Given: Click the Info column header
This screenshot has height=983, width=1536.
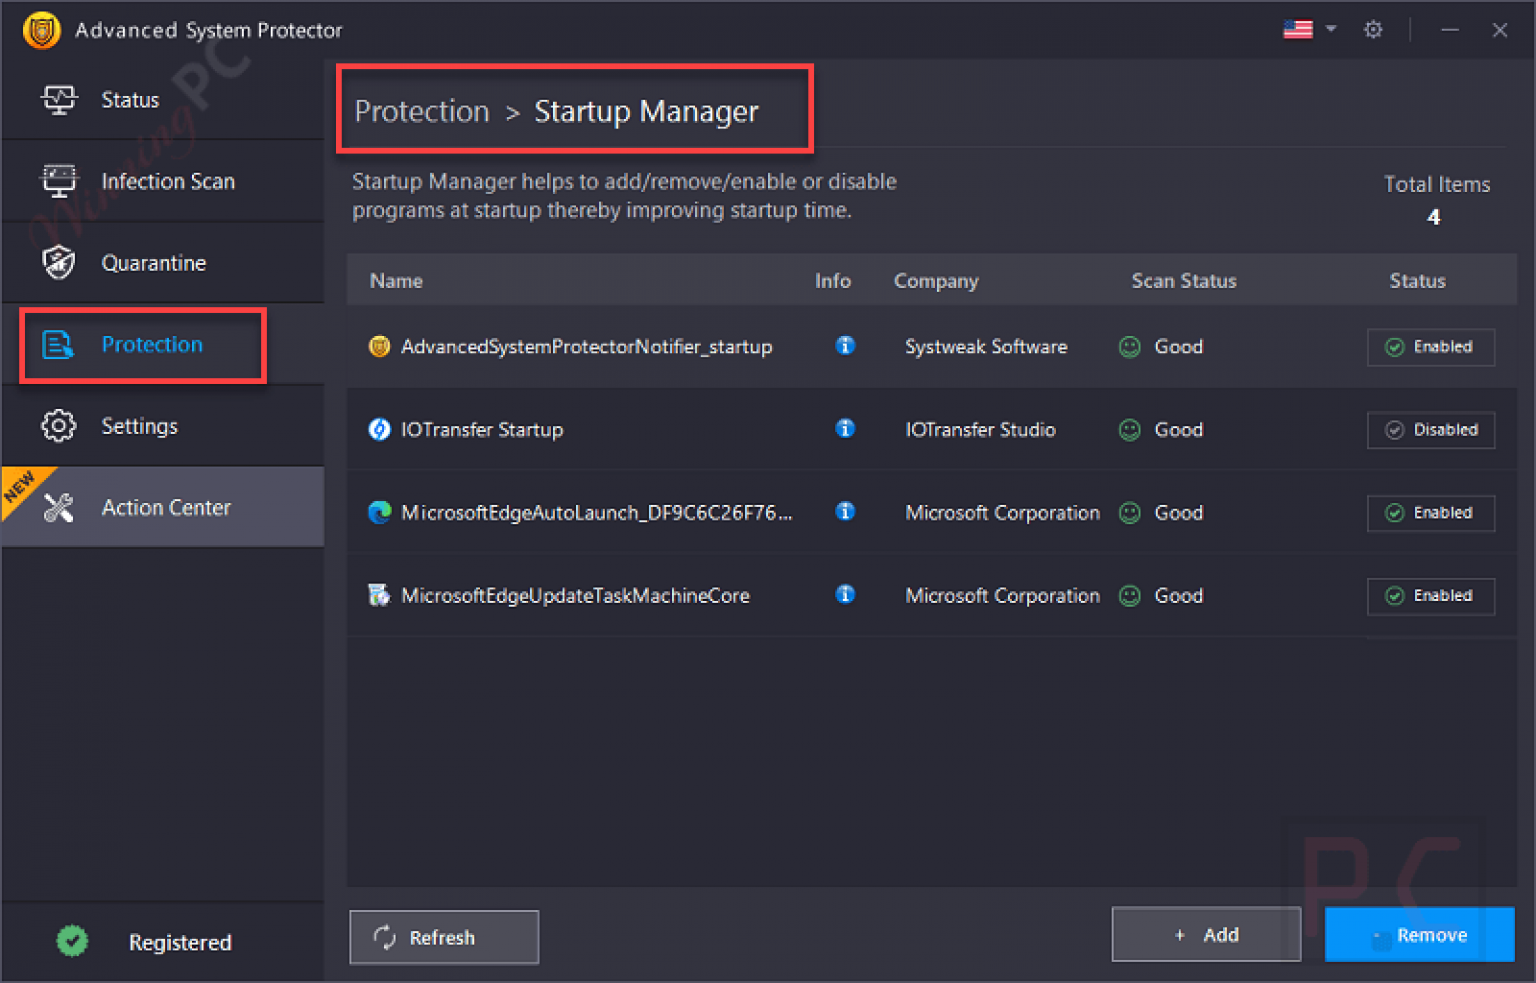Looking at the screenshot, I should [x=833, y=281].
